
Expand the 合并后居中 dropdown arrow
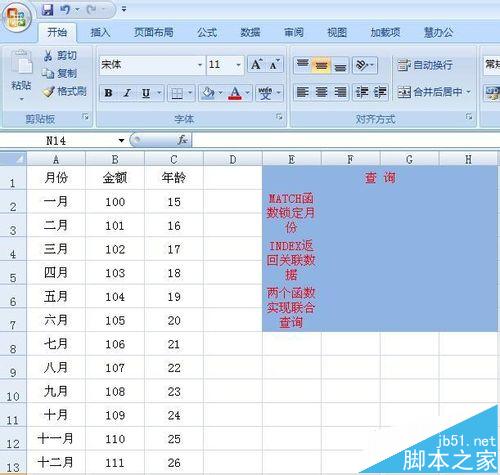click(469, 92)
